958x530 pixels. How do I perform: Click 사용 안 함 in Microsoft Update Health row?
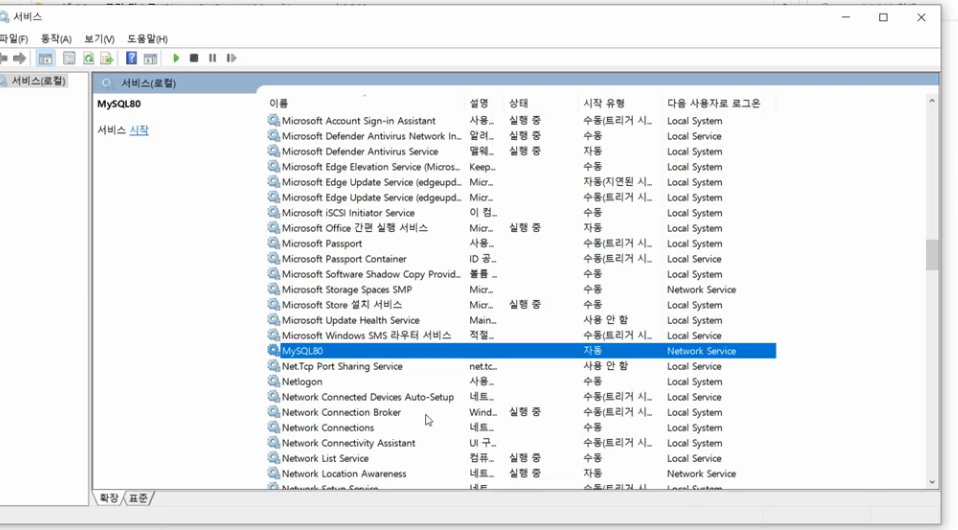pyautogui.click(x=605, y=320)
